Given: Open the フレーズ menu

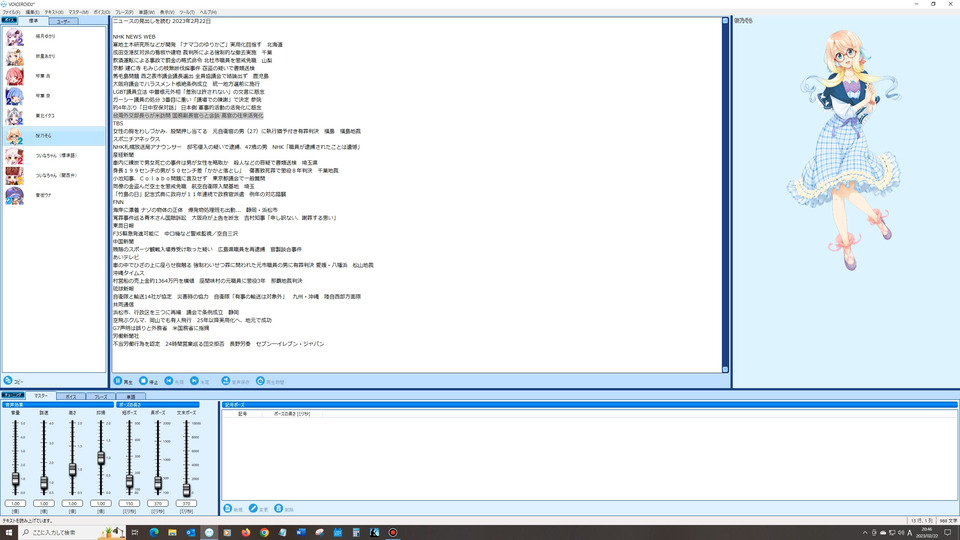Looking at the screenshot, I should pos(124,12).
